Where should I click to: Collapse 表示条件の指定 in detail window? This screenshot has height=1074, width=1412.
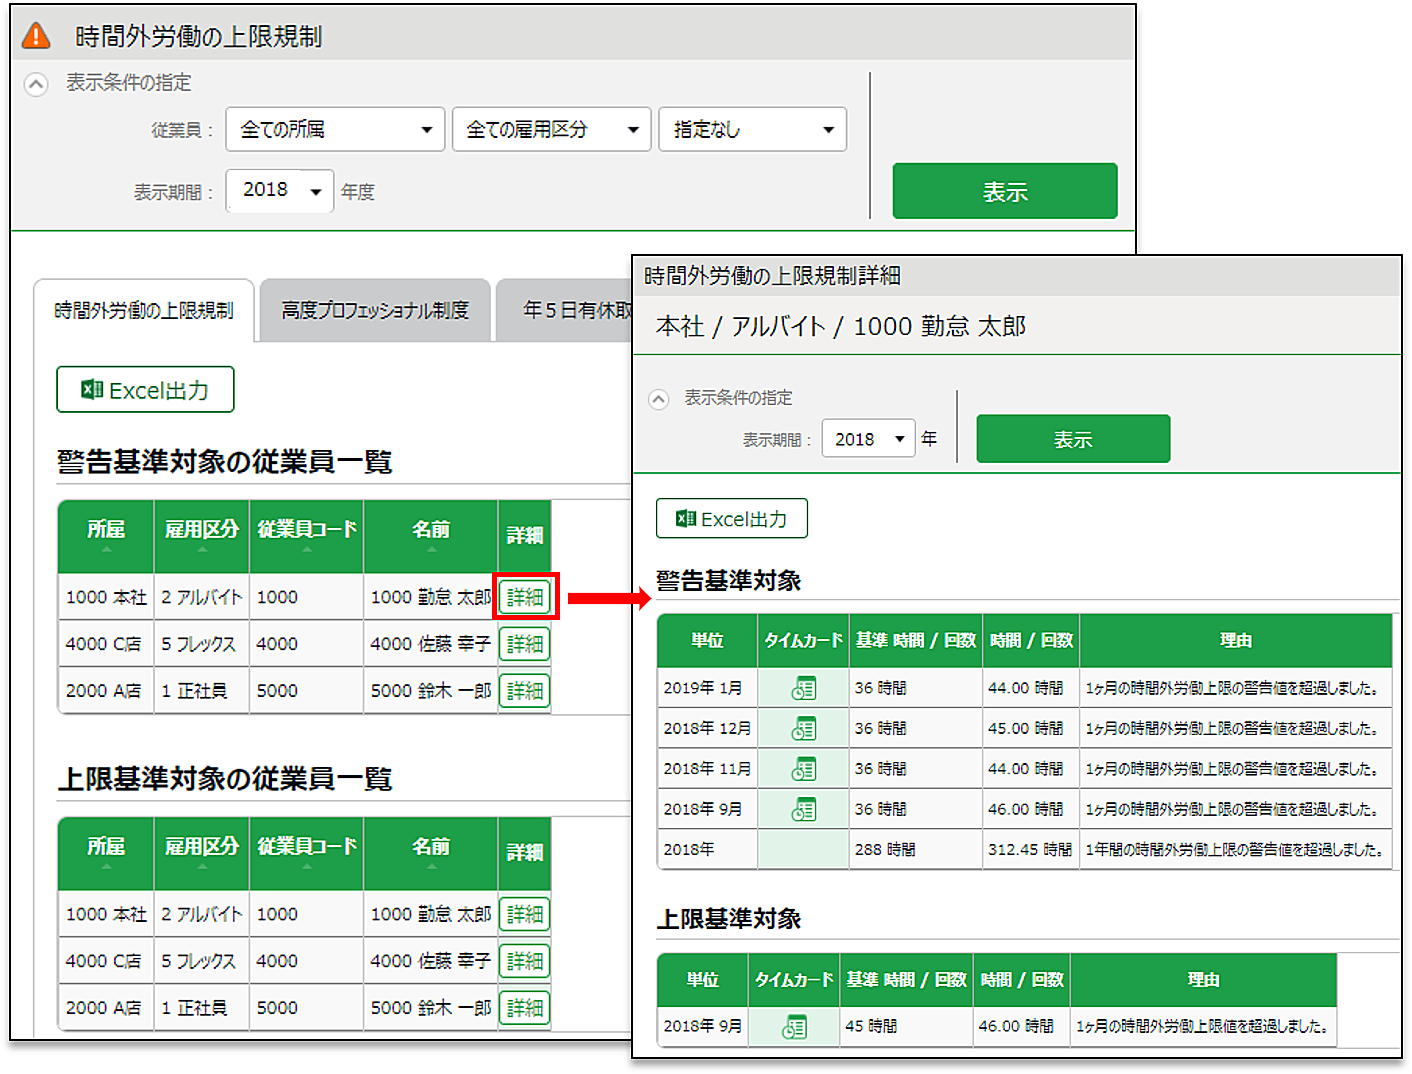click(658, 399)
